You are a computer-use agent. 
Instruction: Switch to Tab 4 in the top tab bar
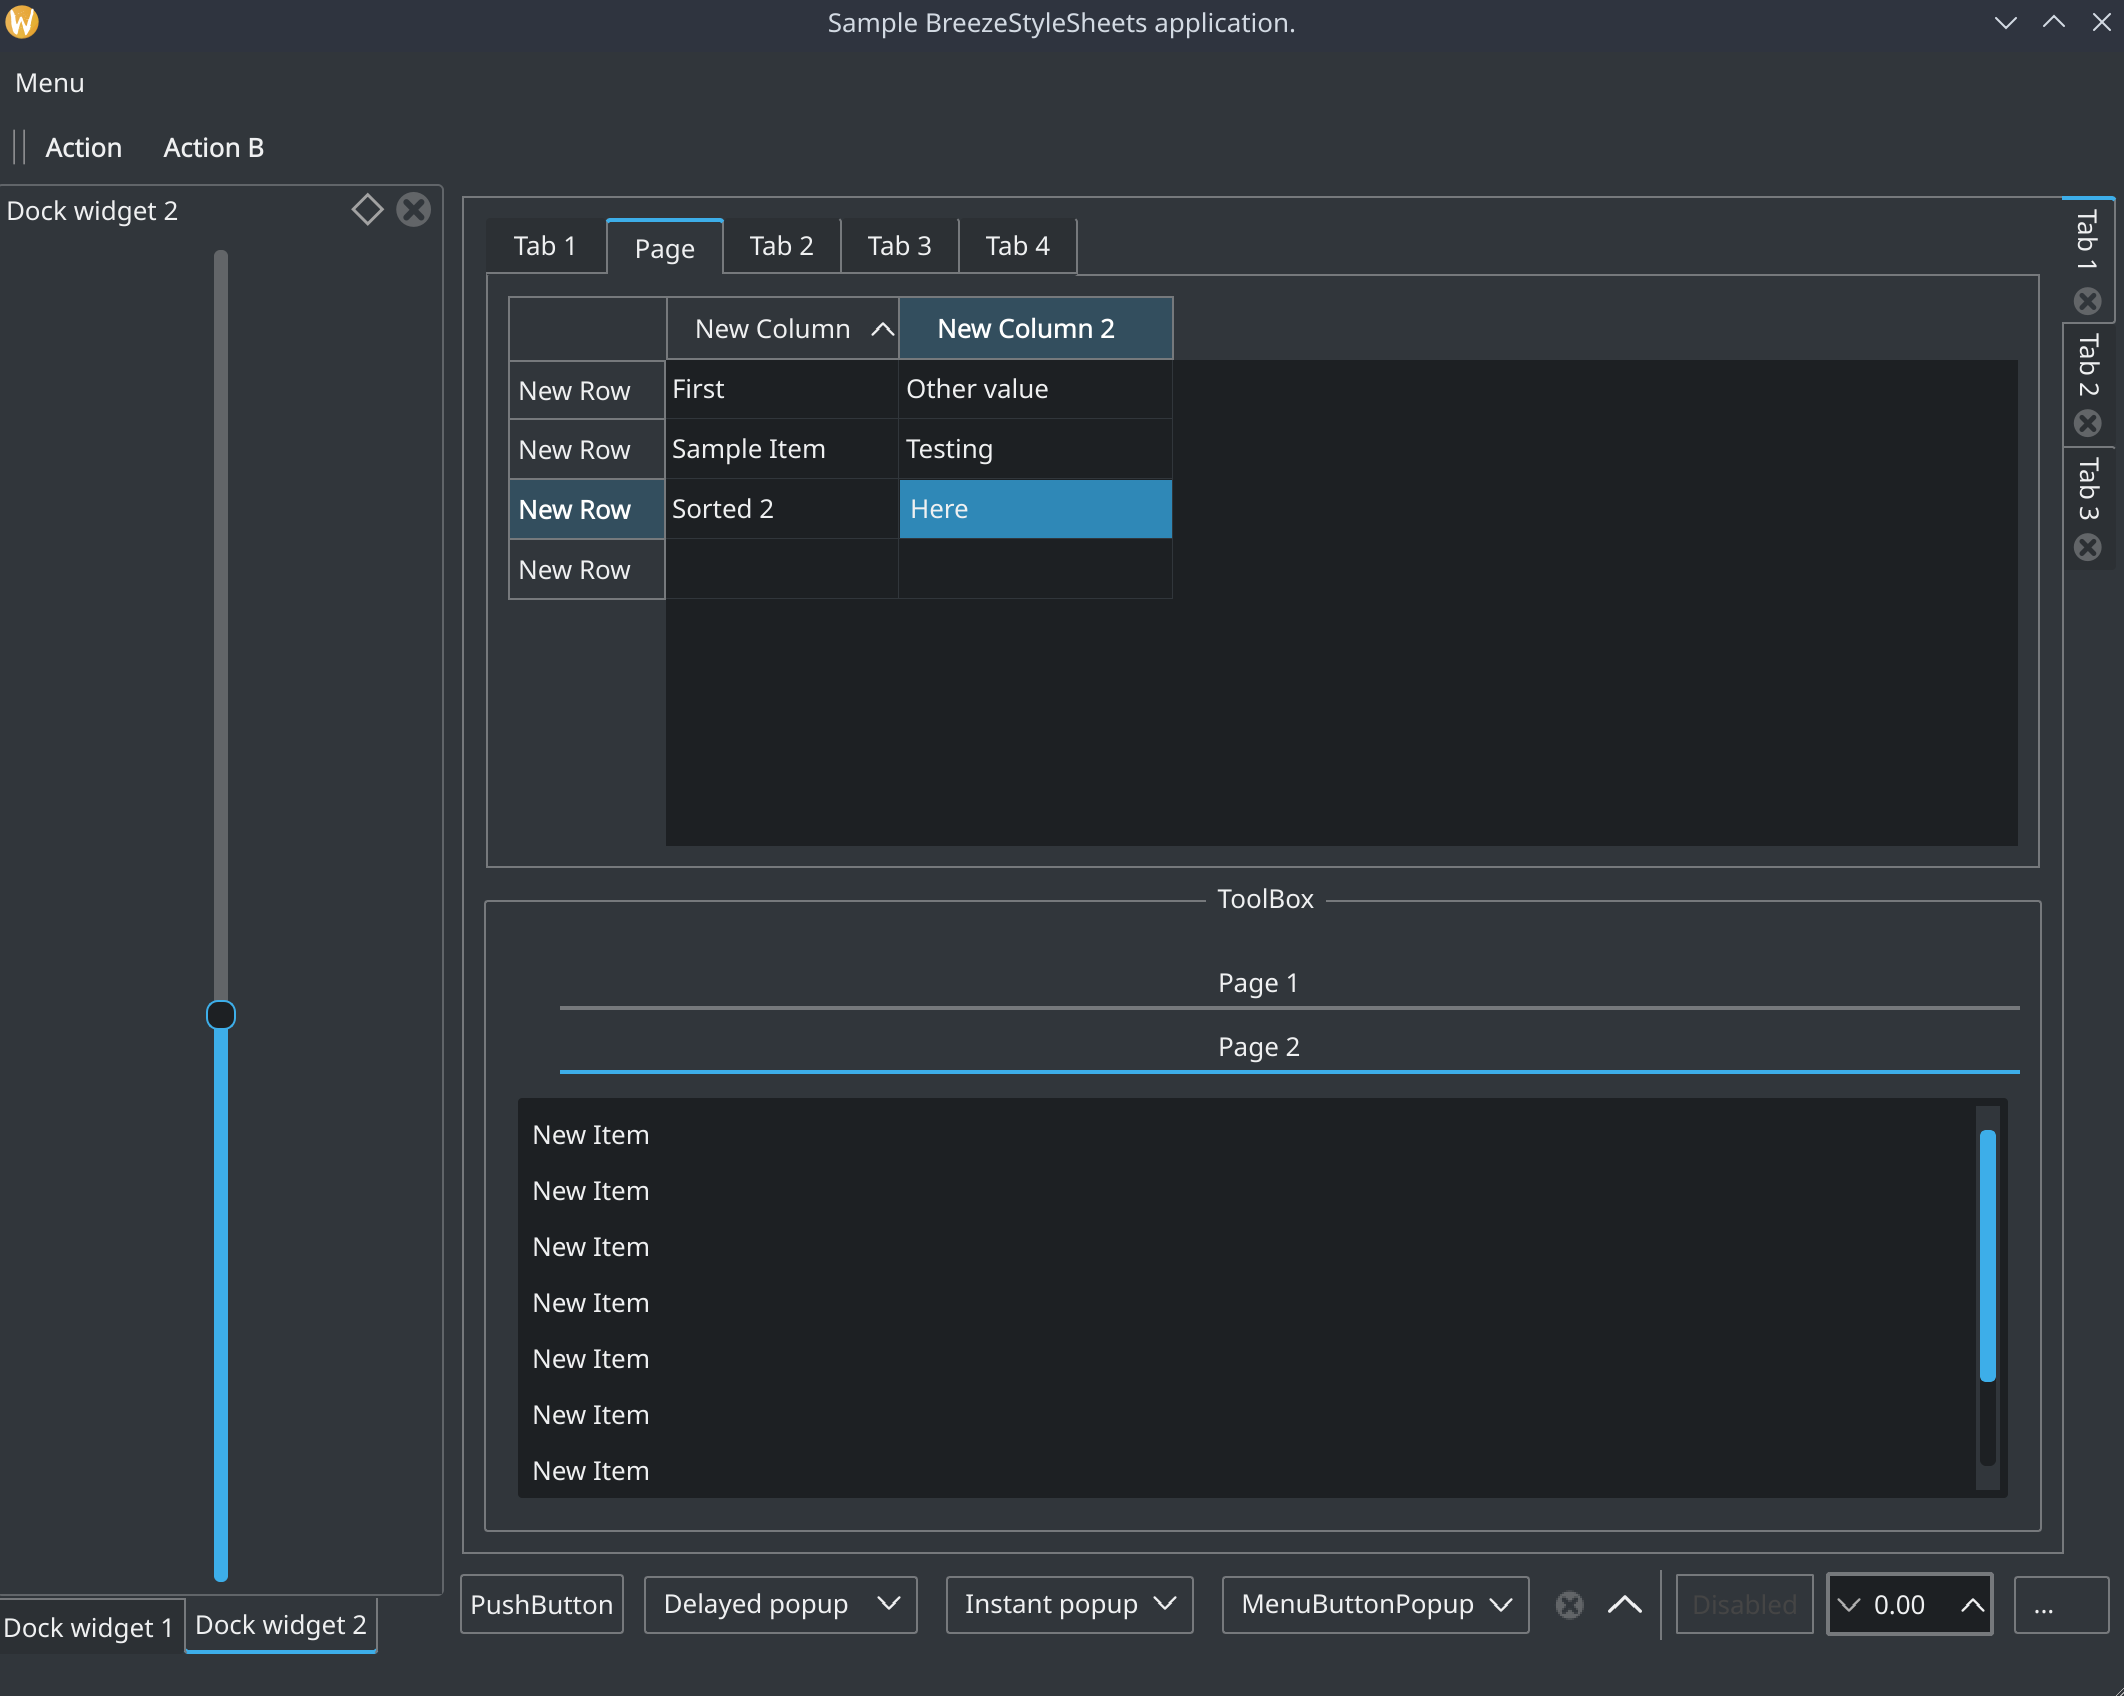tap(1018, 246)
